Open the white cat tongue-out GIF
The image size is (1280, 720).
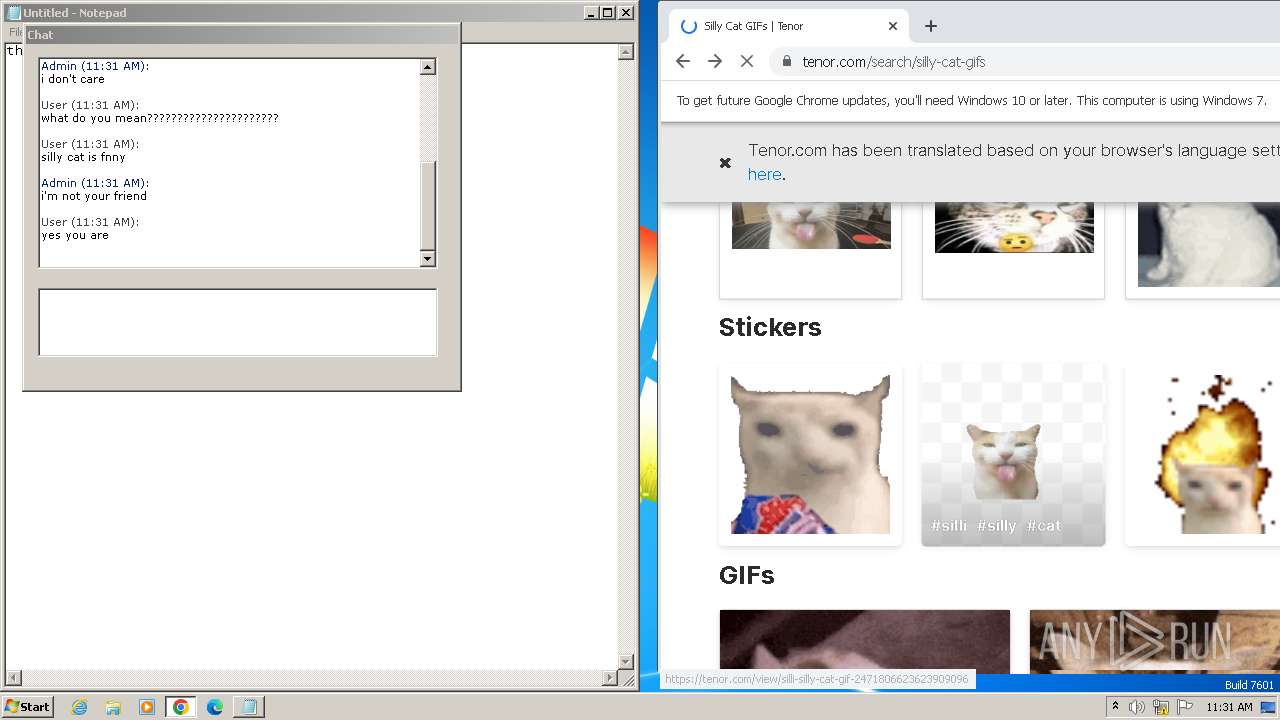811,225
